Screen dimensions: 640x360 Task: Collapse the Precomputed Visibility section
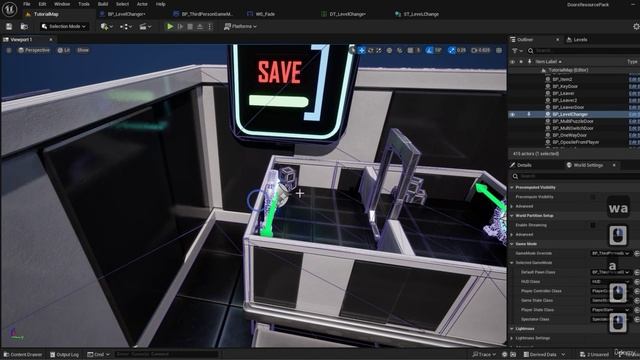(512, 187)
